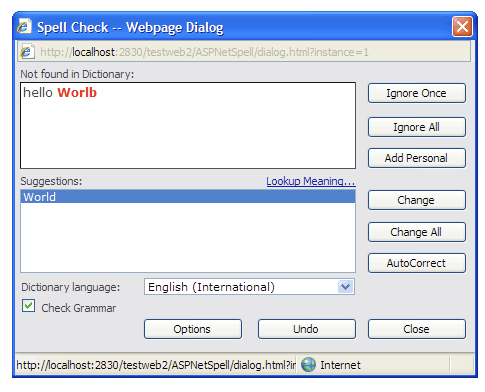
Task: Open the Lookup Meaning link
Action: 311,181
